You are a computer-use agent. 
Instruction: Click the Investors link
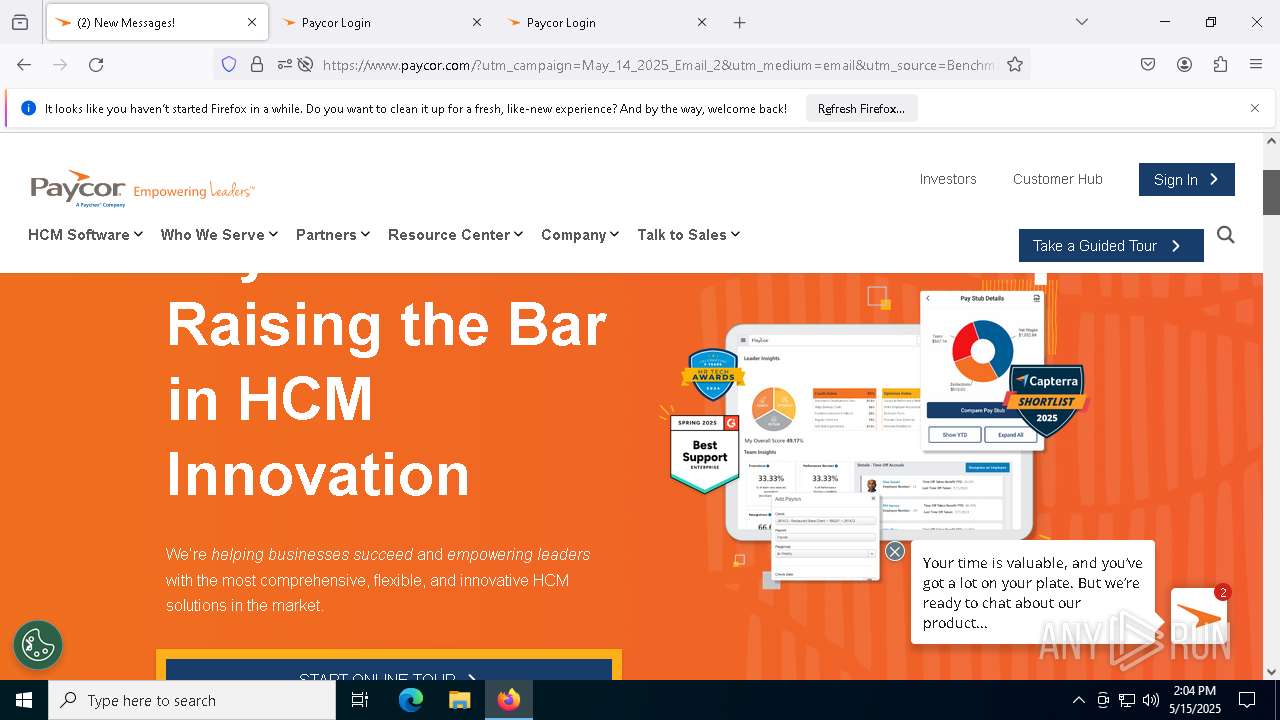point(948,179)
